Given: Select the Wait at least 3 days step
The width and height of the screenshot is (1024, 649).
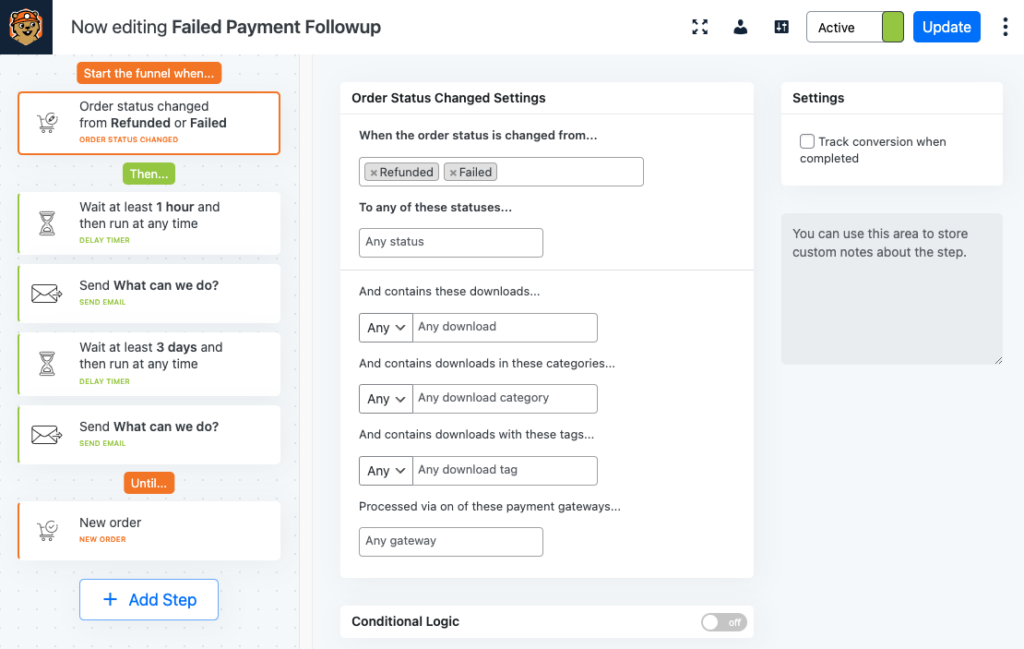Looking at the screenshot, I should [x=149, y=364].
